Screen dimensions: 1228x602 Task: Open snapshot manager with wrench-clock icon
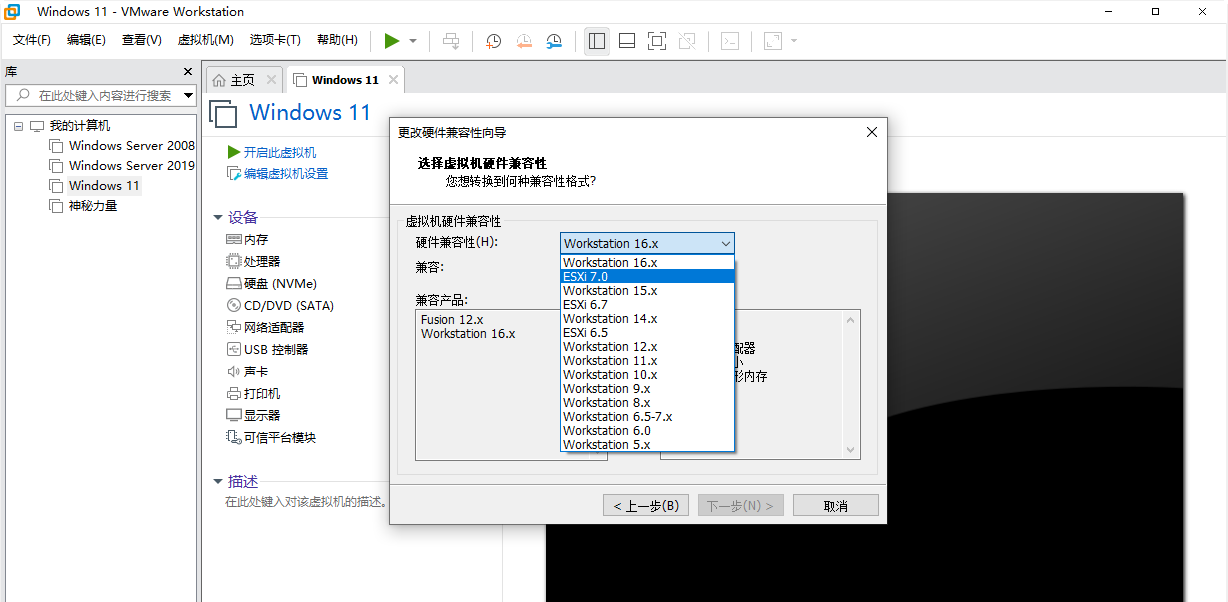pyautogui.click(x=553, y=41)
